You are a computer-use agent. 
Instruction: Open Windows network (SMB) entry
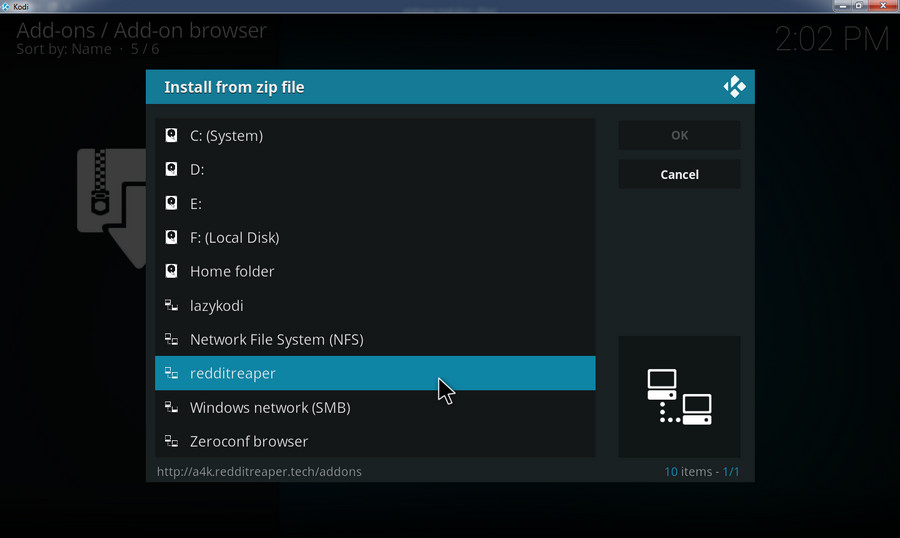[270, 408]
